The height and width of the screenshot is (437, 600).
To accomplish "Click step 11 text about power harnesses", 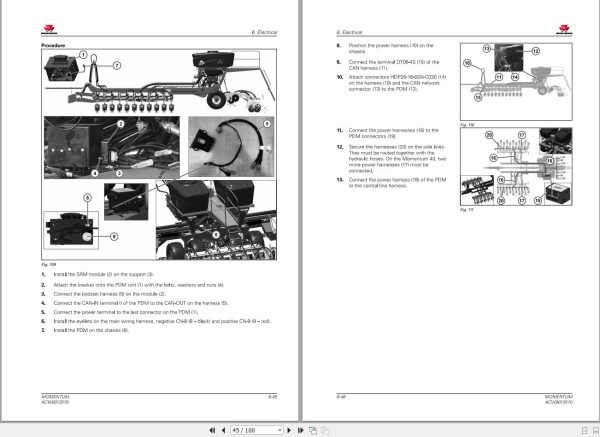I will click(394, 133).
